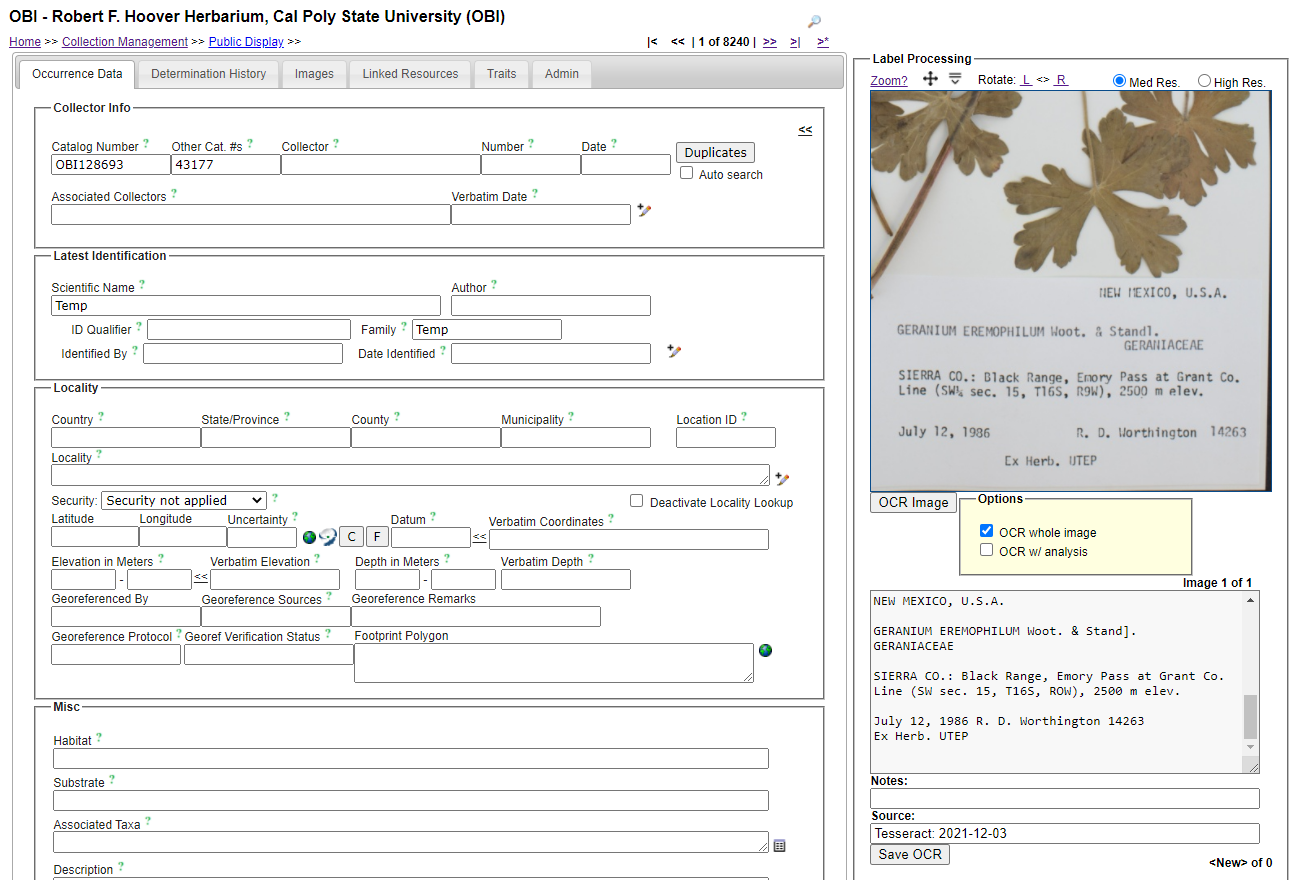Rotate the label image left with L
The width and height of the screenshot is (1306, 880).
tap(1026, 80)
